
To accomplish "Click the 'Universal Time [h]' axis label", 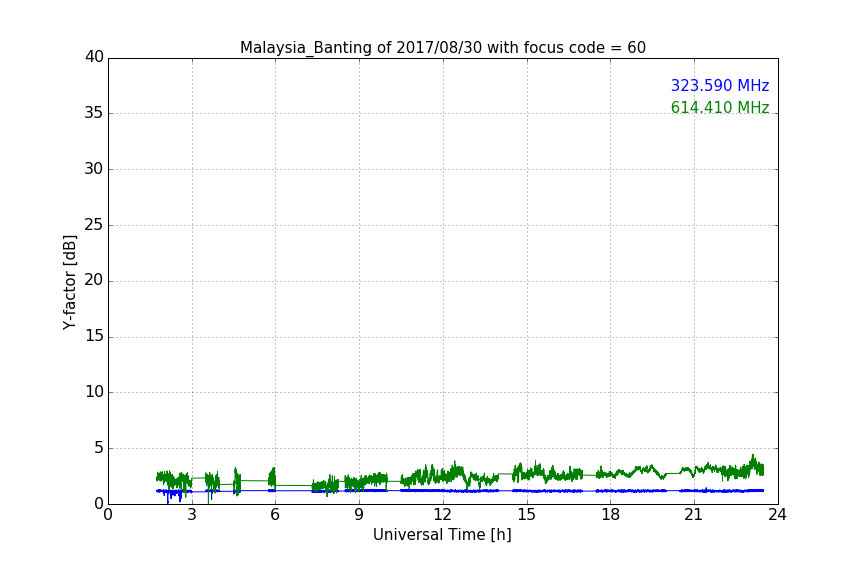I will point(442,535).
